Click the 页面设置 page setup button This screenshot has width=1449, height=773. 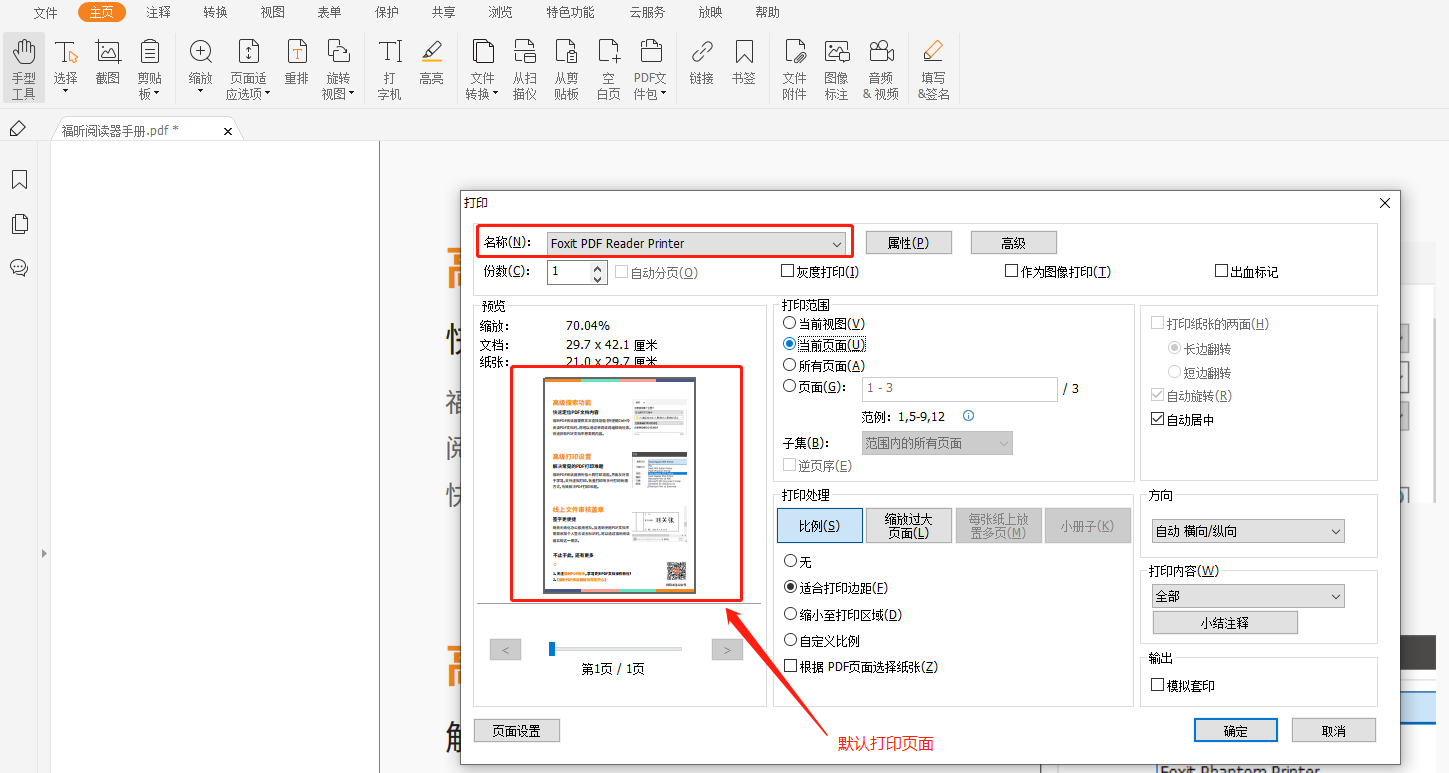click(516, 731)
